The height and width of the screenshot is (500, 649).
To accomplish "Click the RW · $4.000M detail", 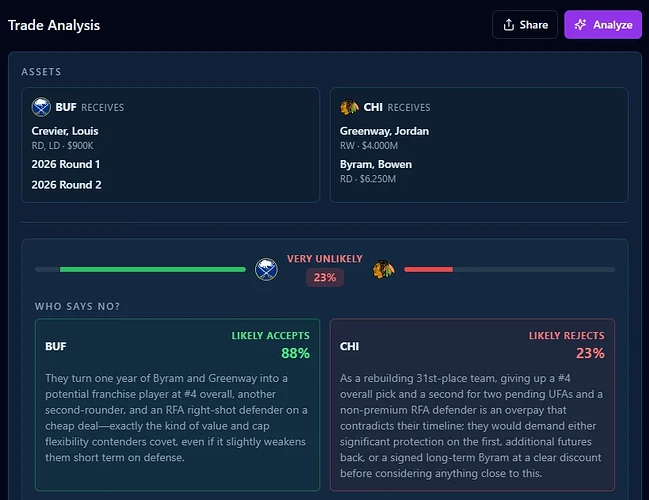I will pyautogui.click(x=369, y=146).
